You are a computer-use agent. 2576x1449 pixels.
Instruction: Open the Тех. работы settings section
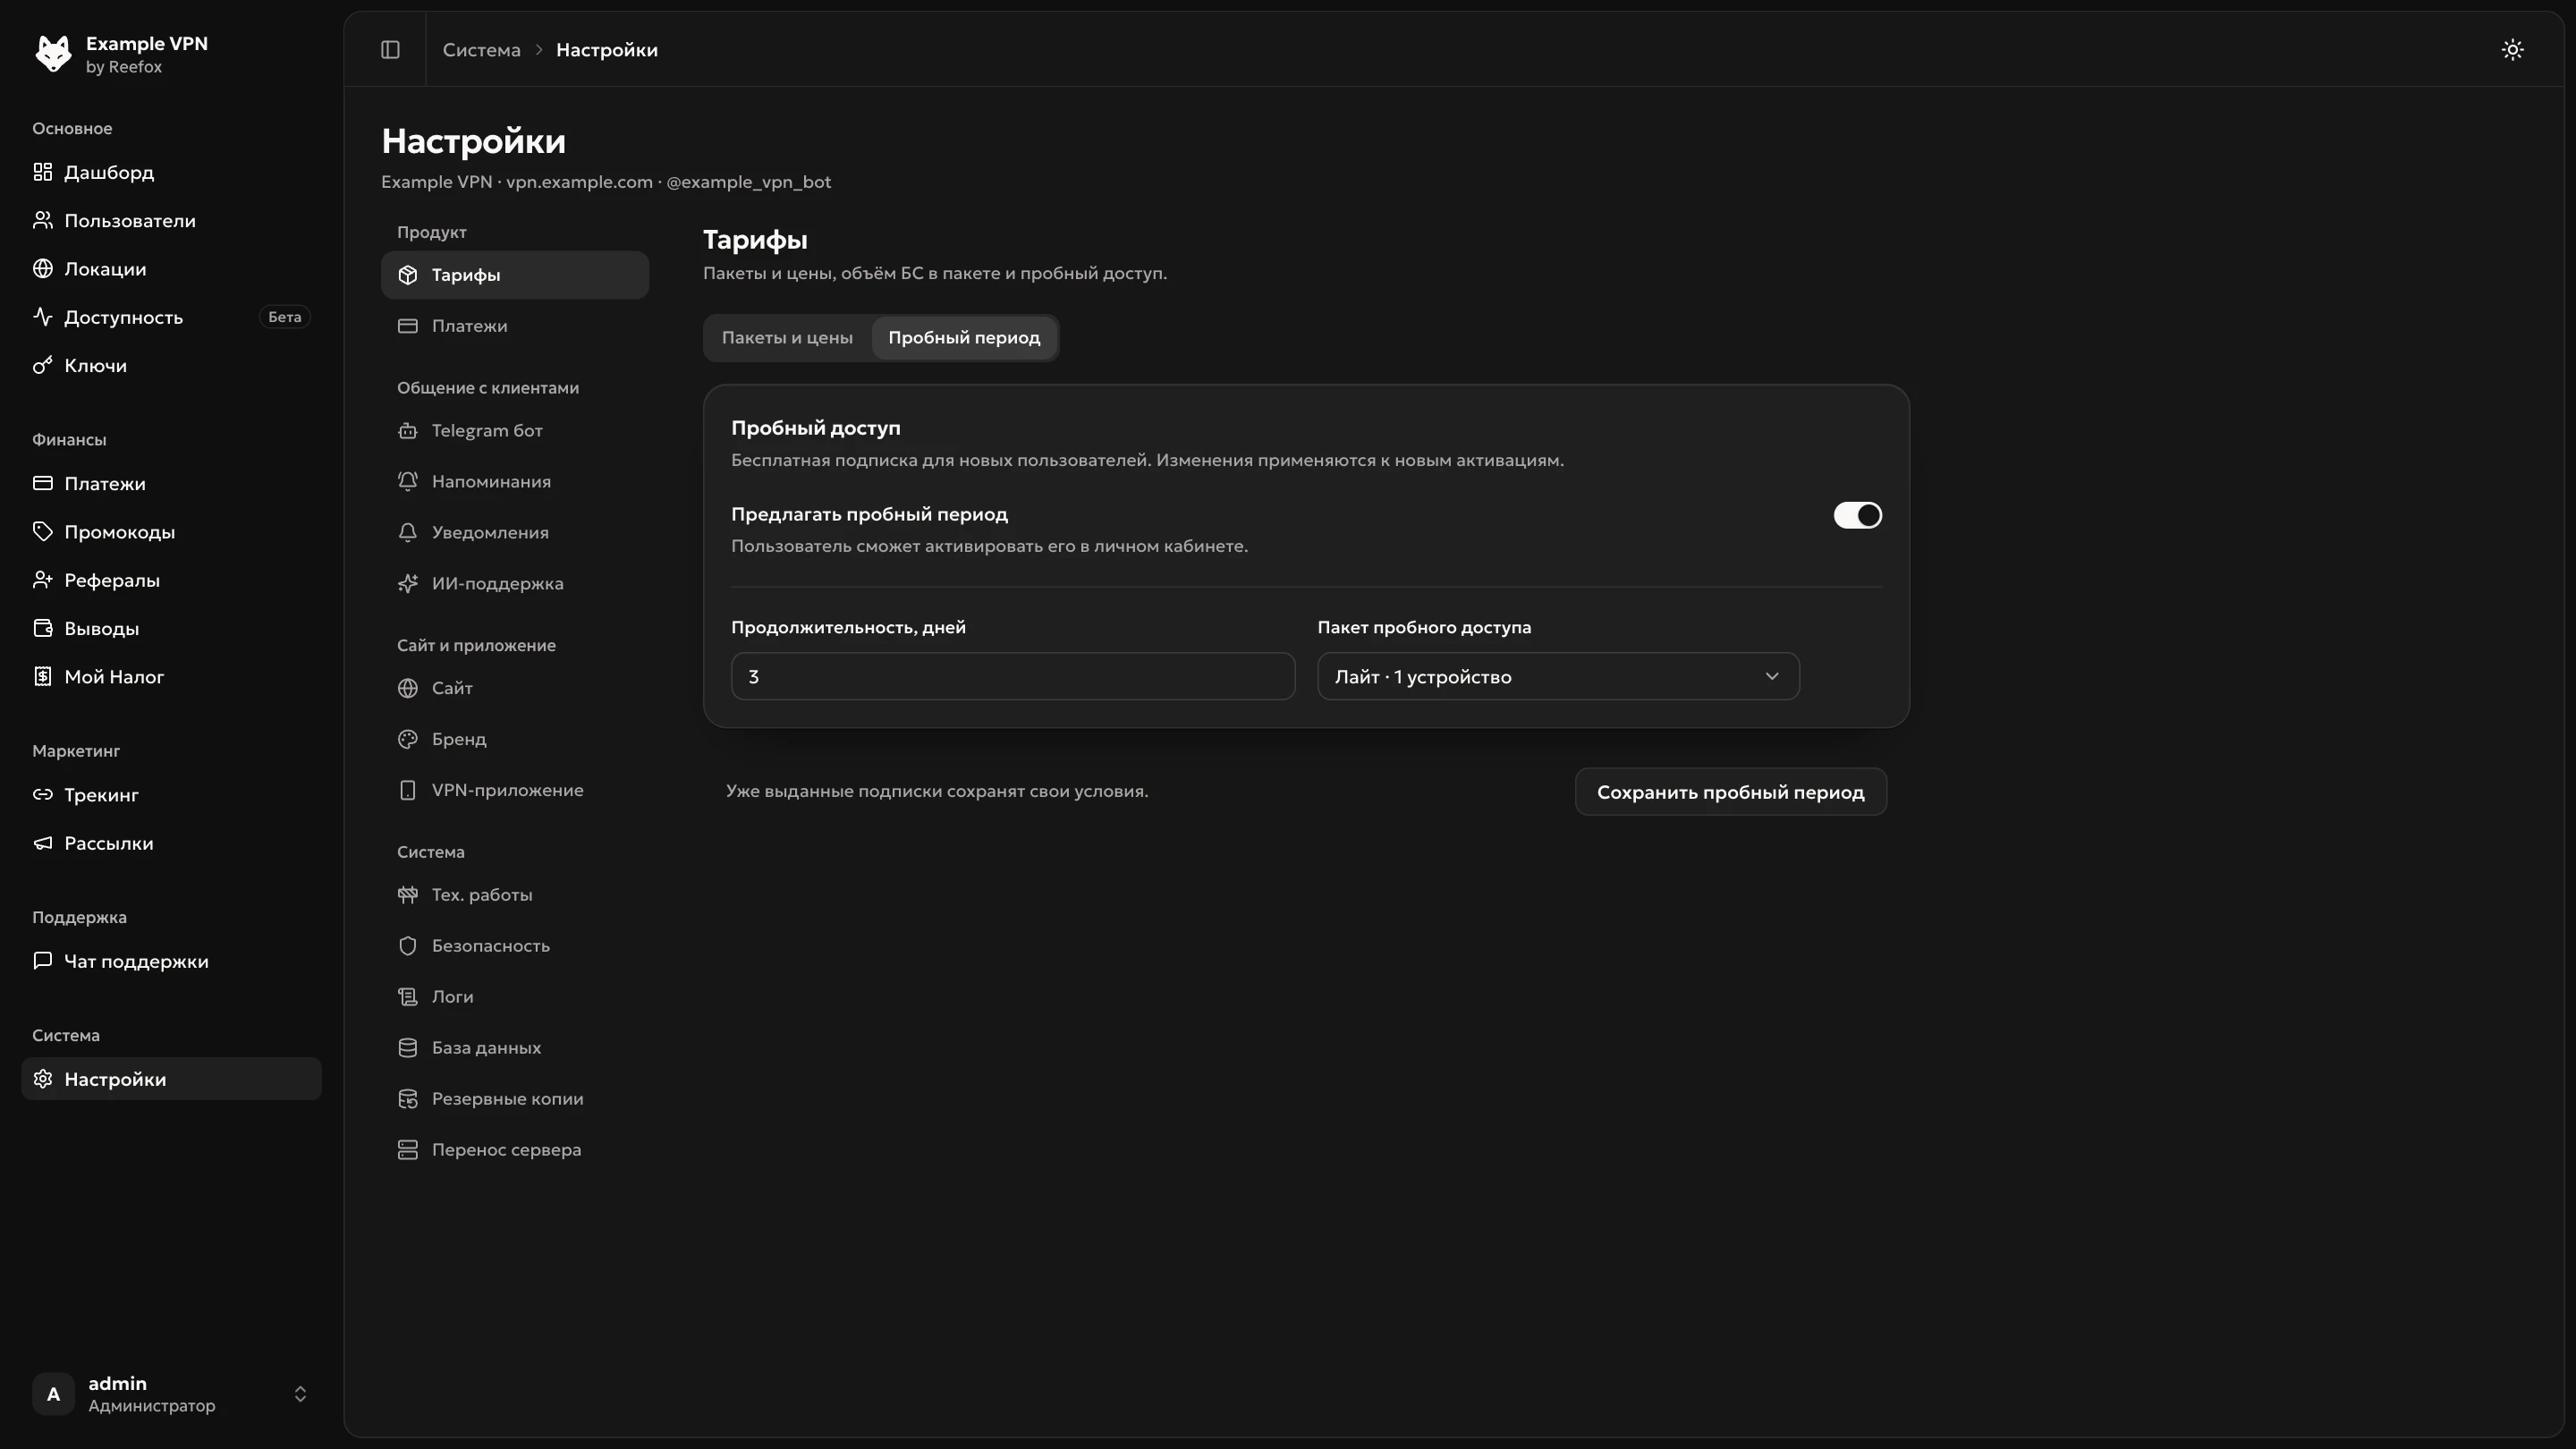(515, 895)
